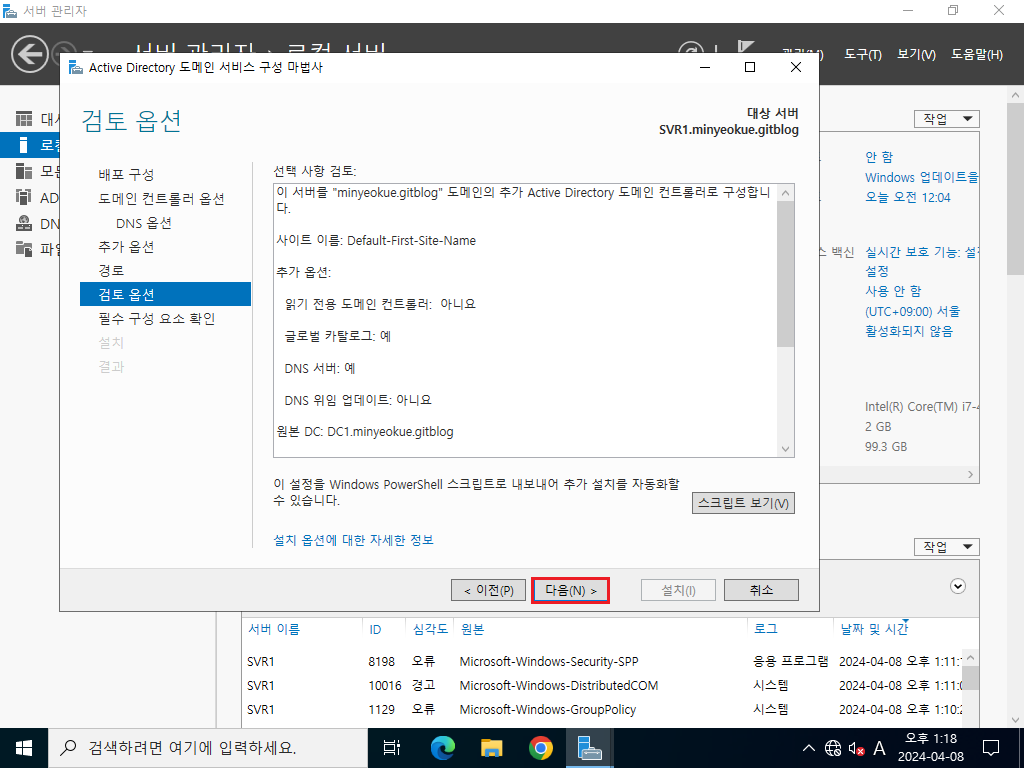The width and height of the screenshot is (1024, 768).
Task: Launch Google Chrome from the taskbar
Action: tap(540, 748)
